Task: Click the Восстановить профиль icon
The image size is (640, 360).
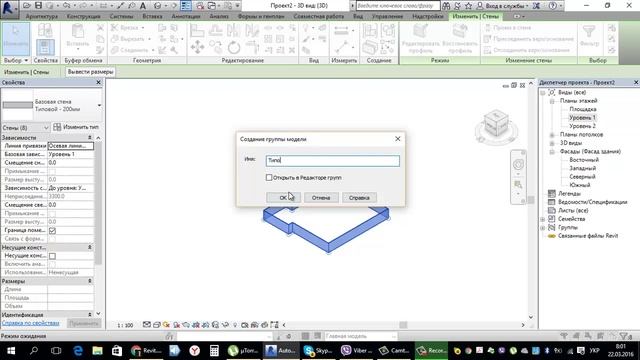Action: (x=460, y=31)
